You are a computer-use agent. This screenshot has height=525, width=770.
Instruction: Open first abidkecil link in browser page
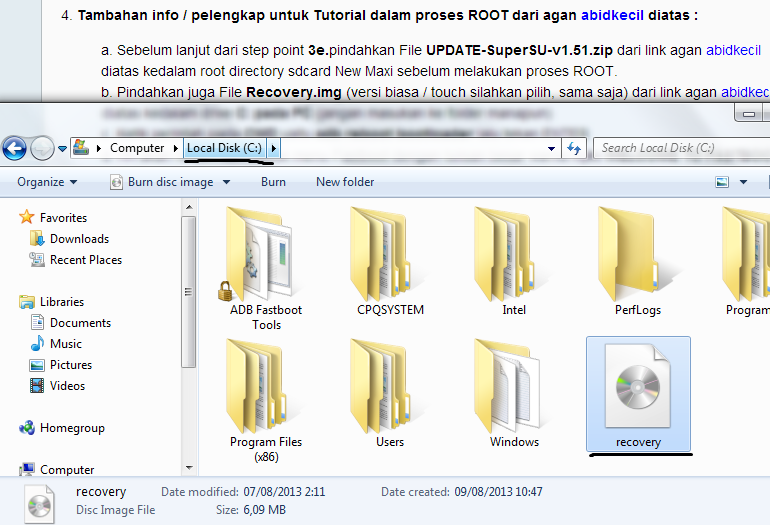(612, 15)
